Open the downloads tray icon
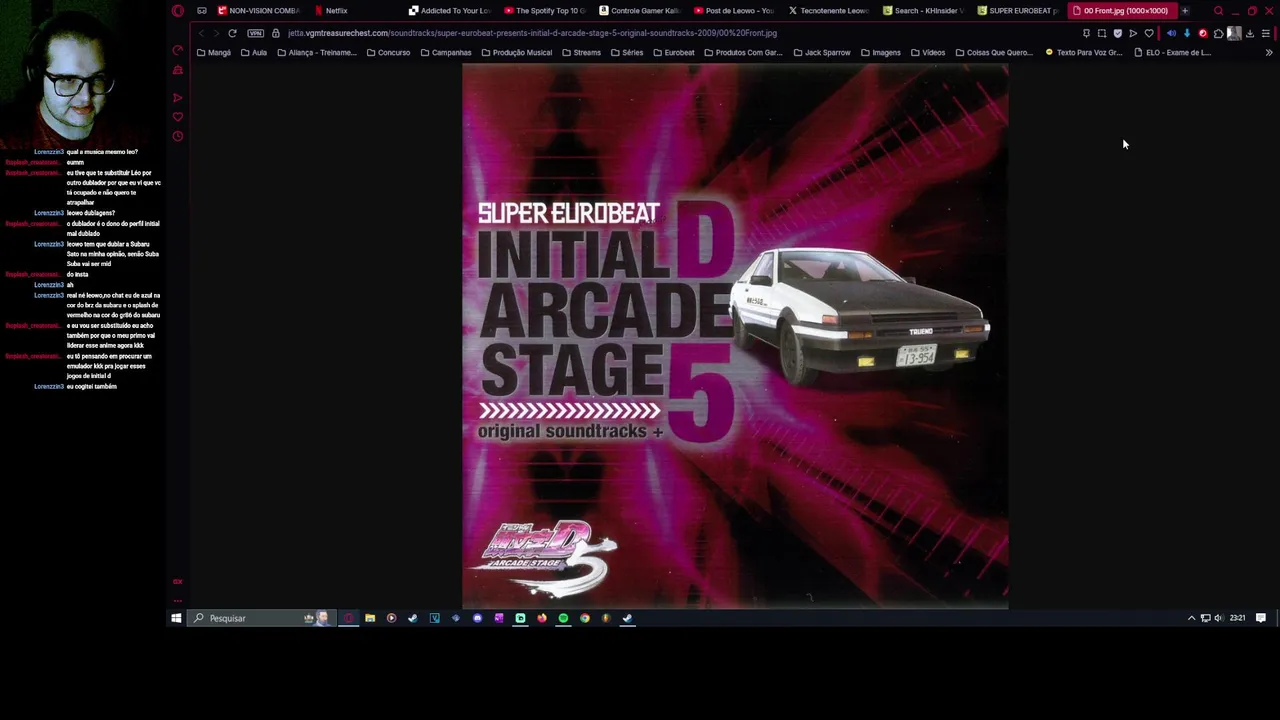The image size is (1280, 720). click(x=1250, y=33)
